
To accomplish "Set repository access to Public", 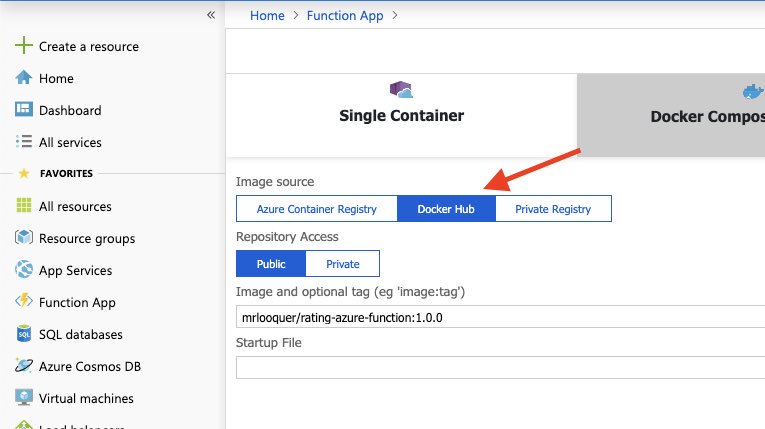I will pos(271,264).
